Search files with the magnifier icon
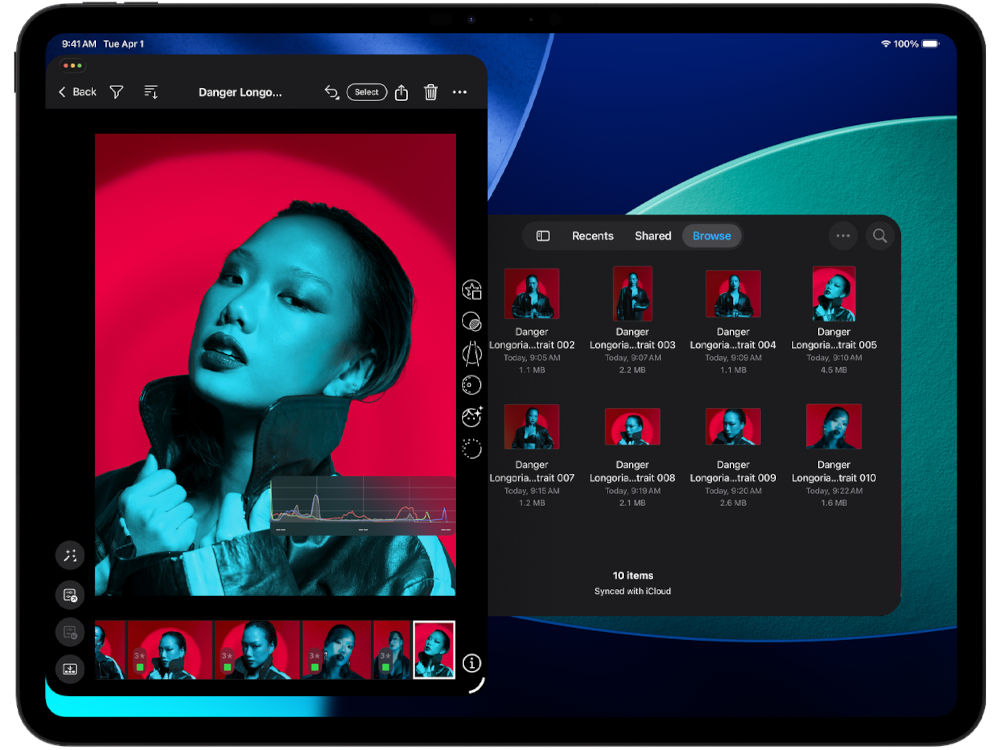This screenshot has height=750, width=1000. click(879, 236)
